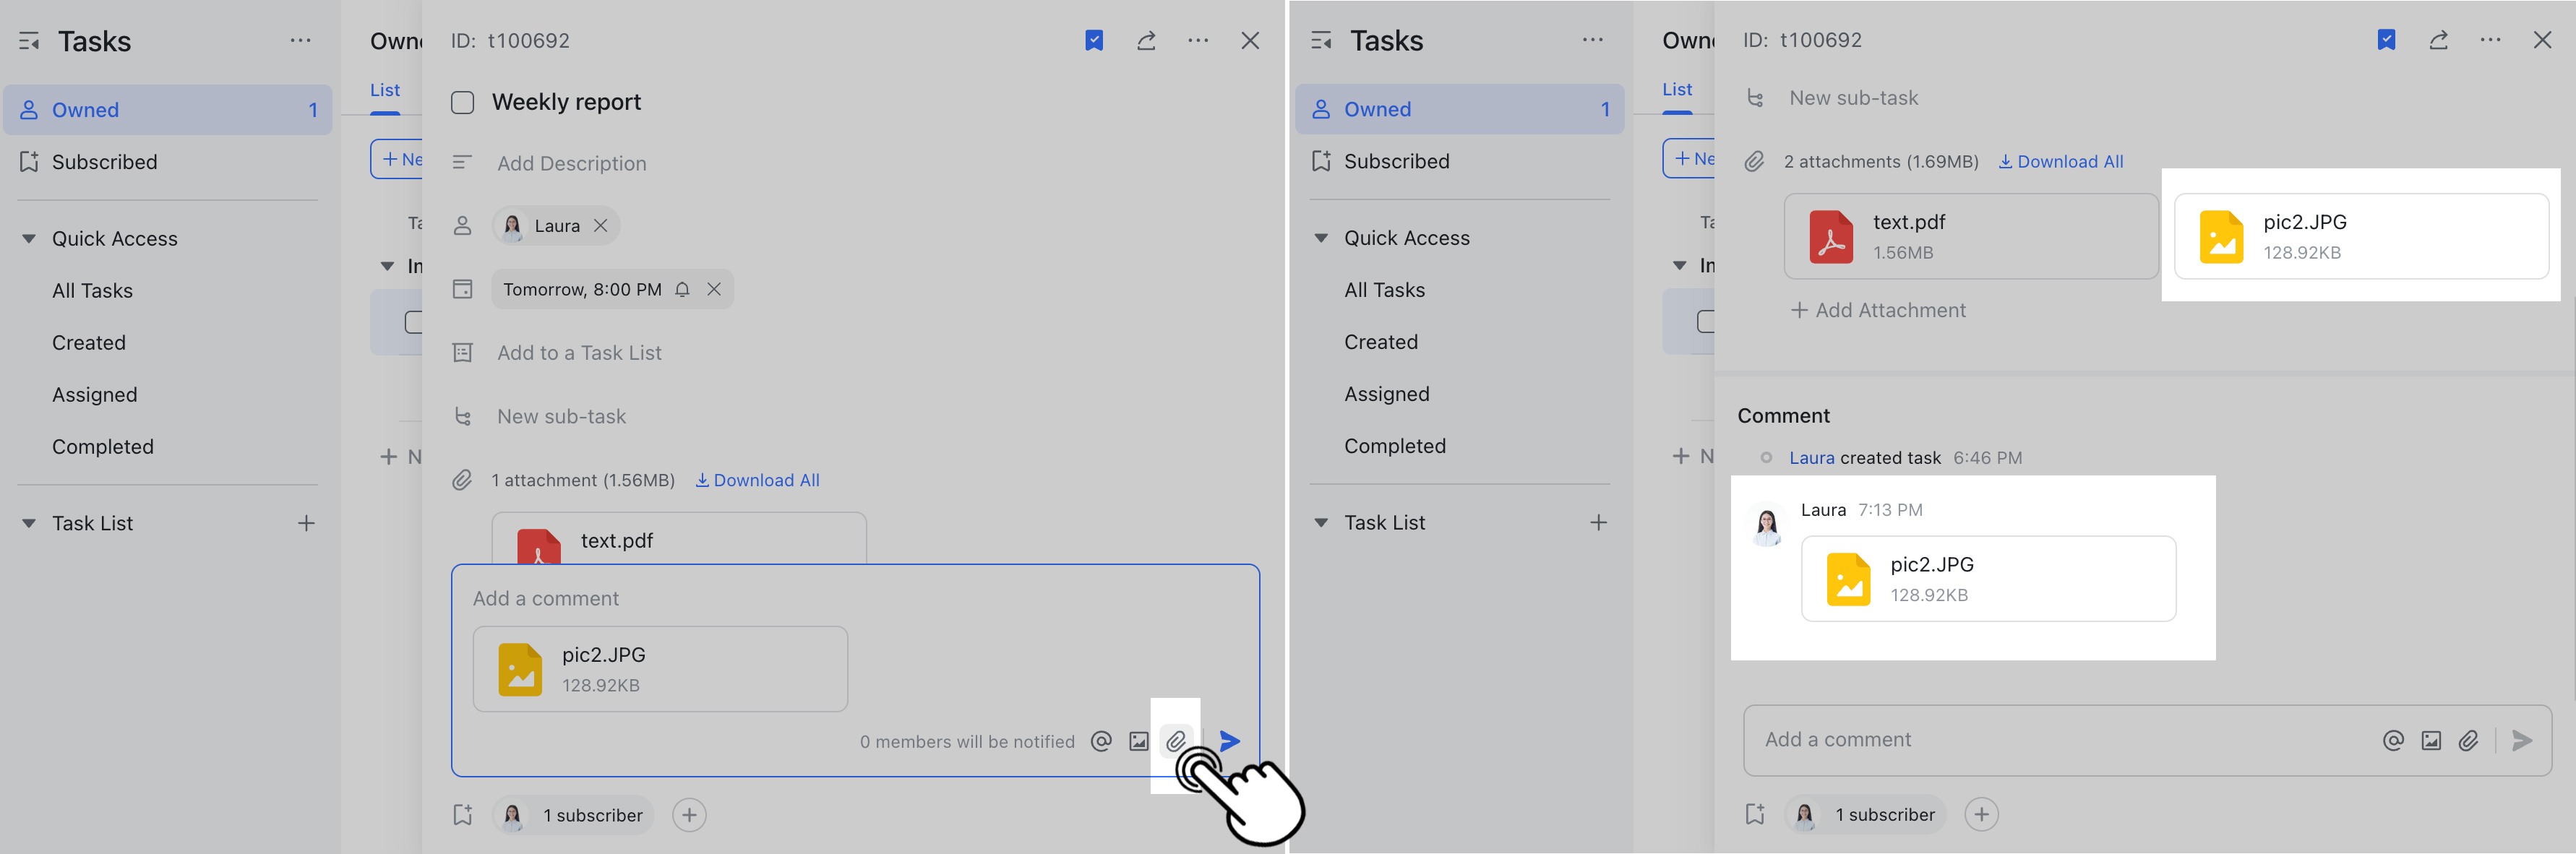Add a due date reminder via calendar icon

coord(462,289)
